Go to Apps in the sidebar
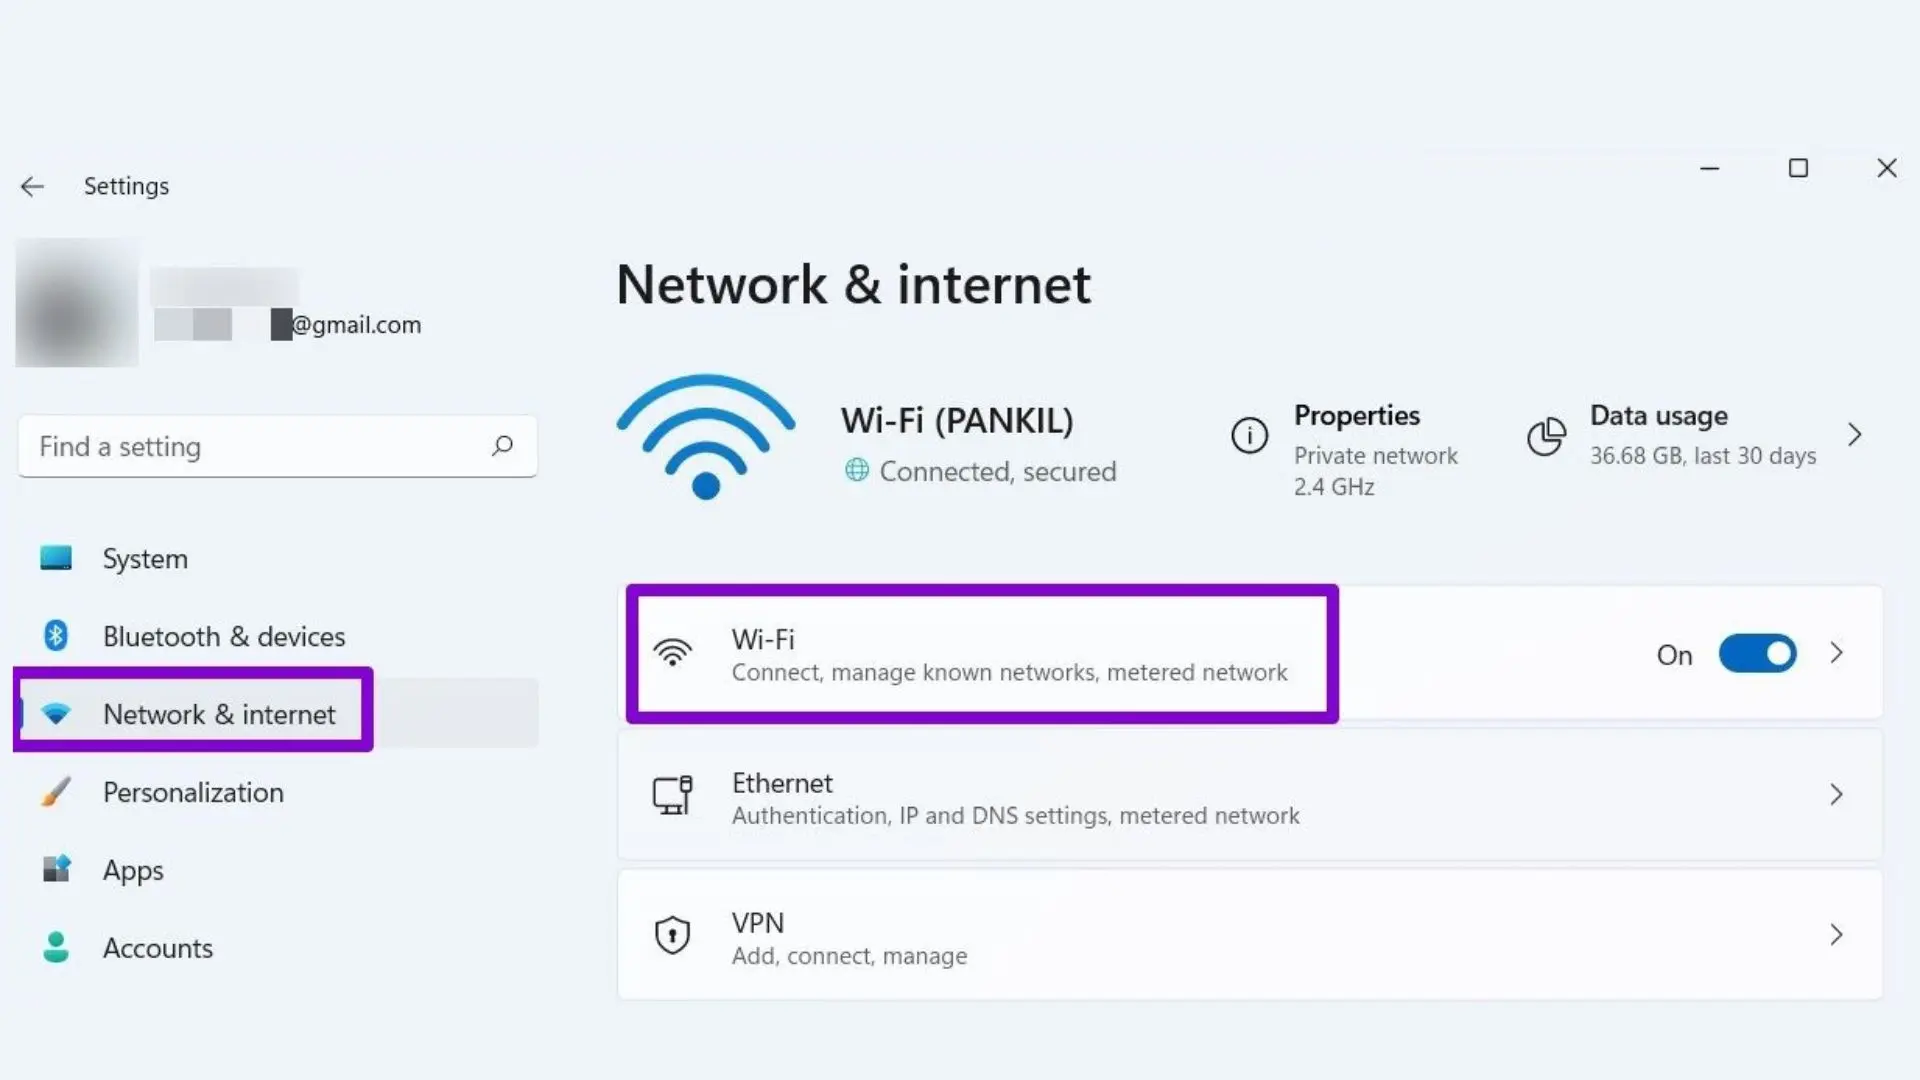1920x1080 pixels. tap(133, 871)
